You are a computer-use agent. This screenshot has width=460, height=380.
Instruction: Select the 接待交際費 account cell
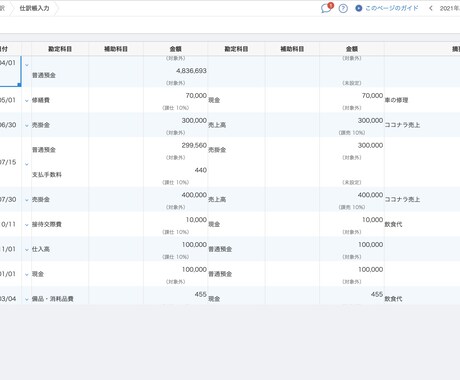[x=47, y=224]
